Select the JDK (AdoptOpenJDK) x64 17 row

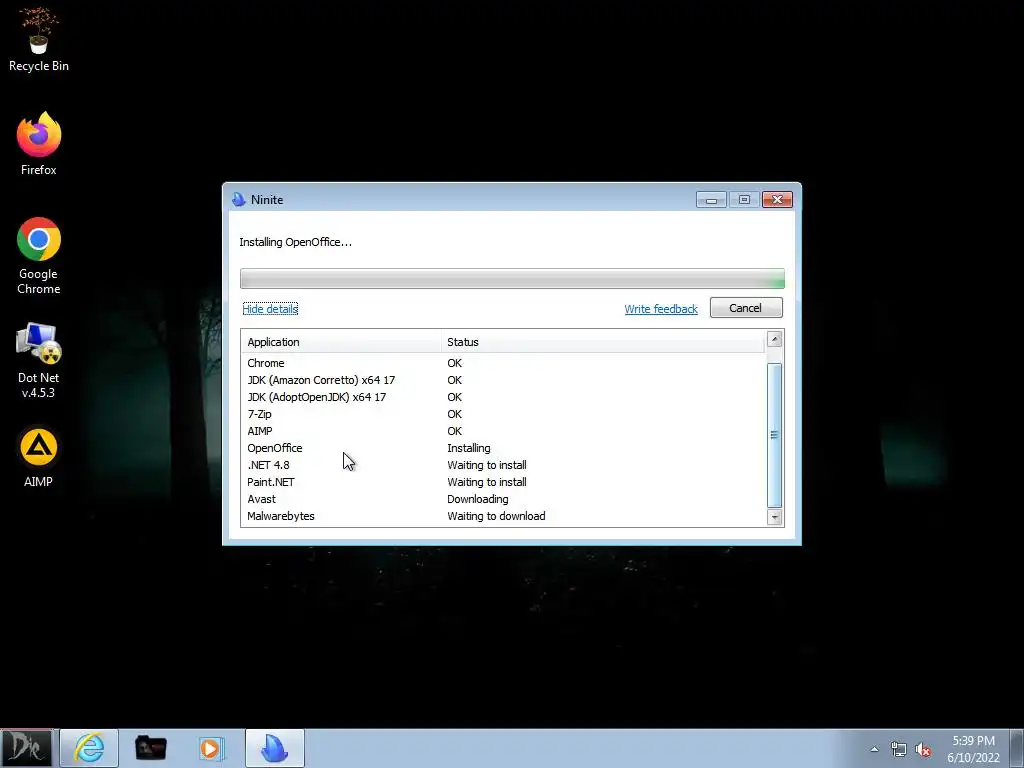(503, 397)
